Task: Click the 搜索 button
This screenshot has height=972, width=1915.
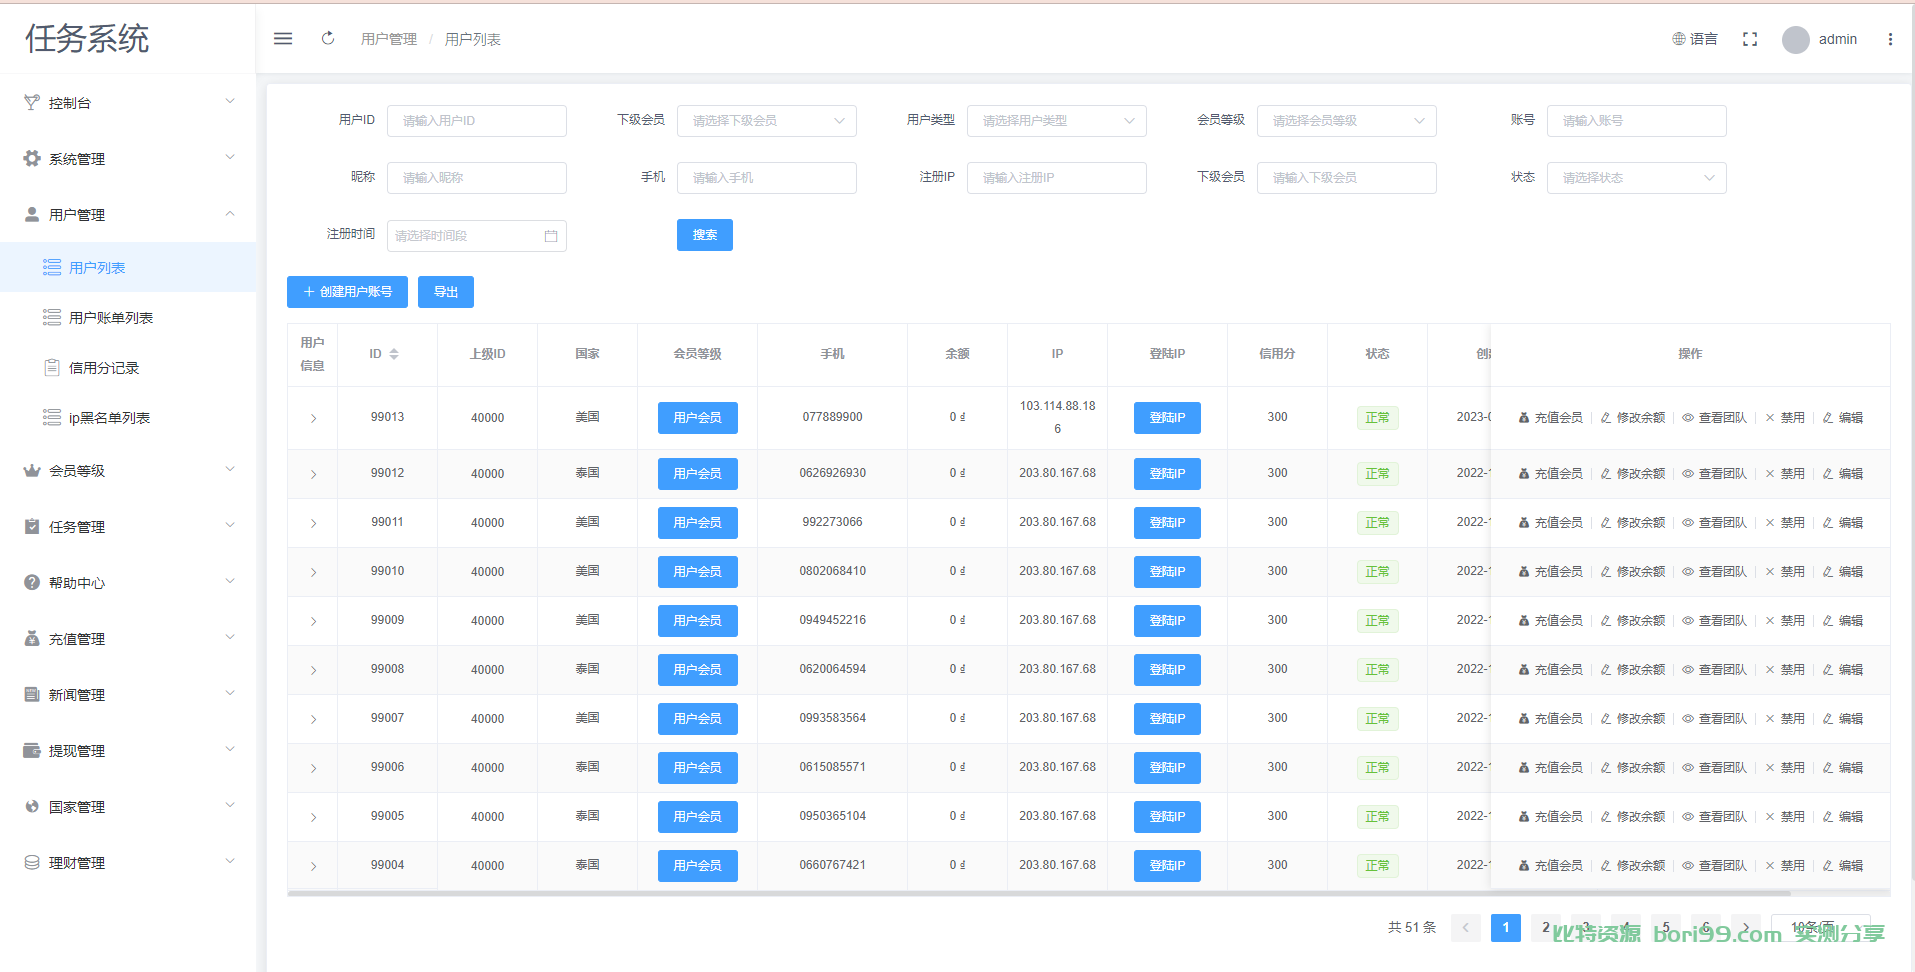Action: coord(705,235)
